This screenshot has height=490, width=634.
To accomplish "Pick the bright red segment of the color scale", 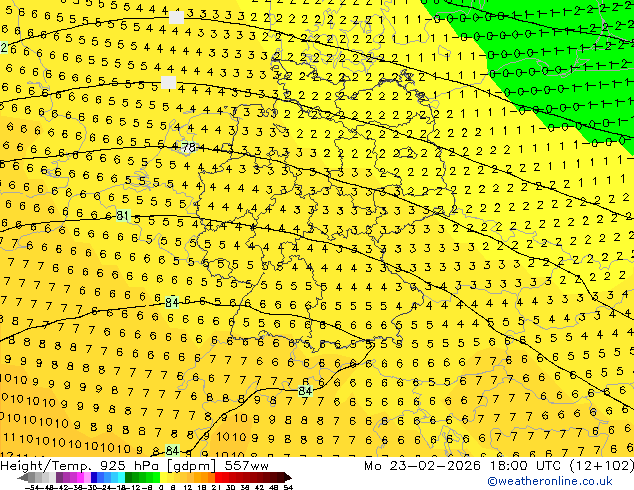I will click(x=218, y=477).
